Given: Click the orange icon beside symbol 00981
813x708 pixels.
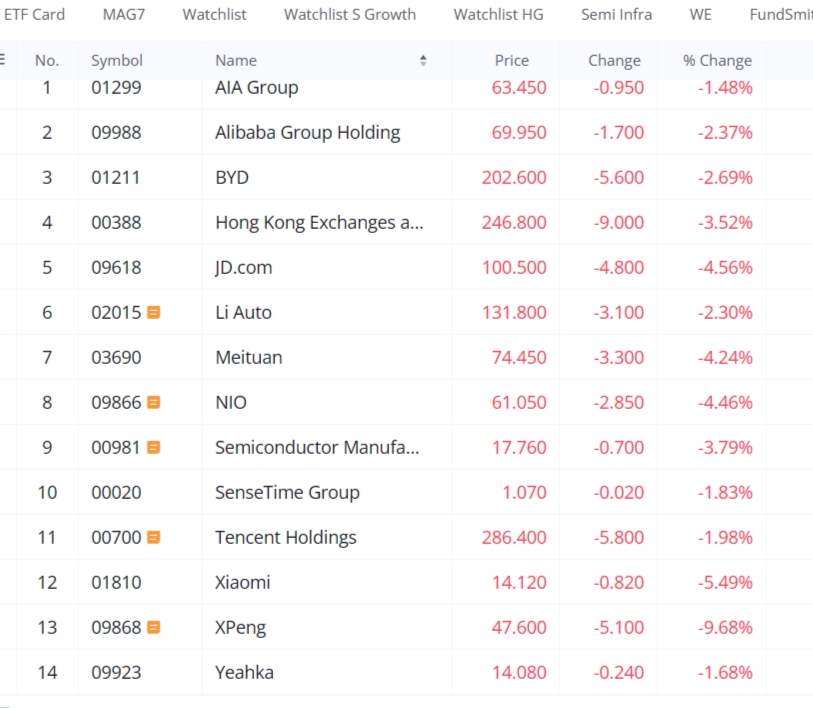Looking at the screenshot, I should point(154,447).
